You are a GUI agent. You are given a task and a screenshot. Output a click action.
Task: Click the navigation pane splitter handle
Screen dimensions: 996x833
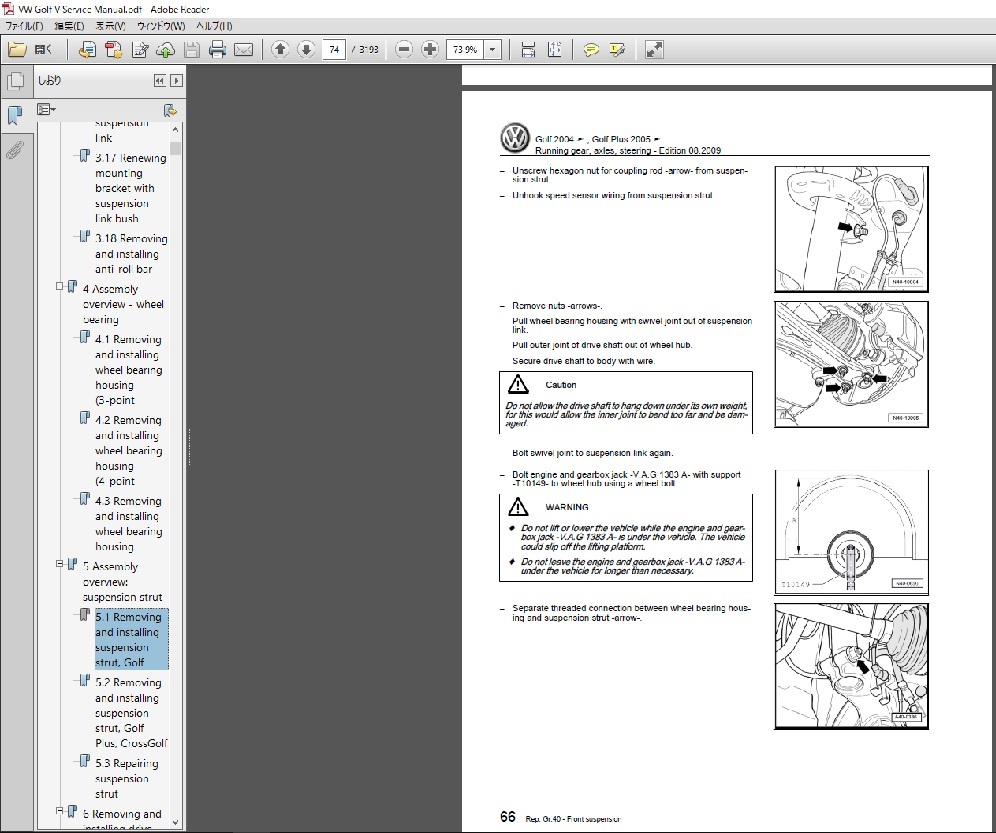189,447
